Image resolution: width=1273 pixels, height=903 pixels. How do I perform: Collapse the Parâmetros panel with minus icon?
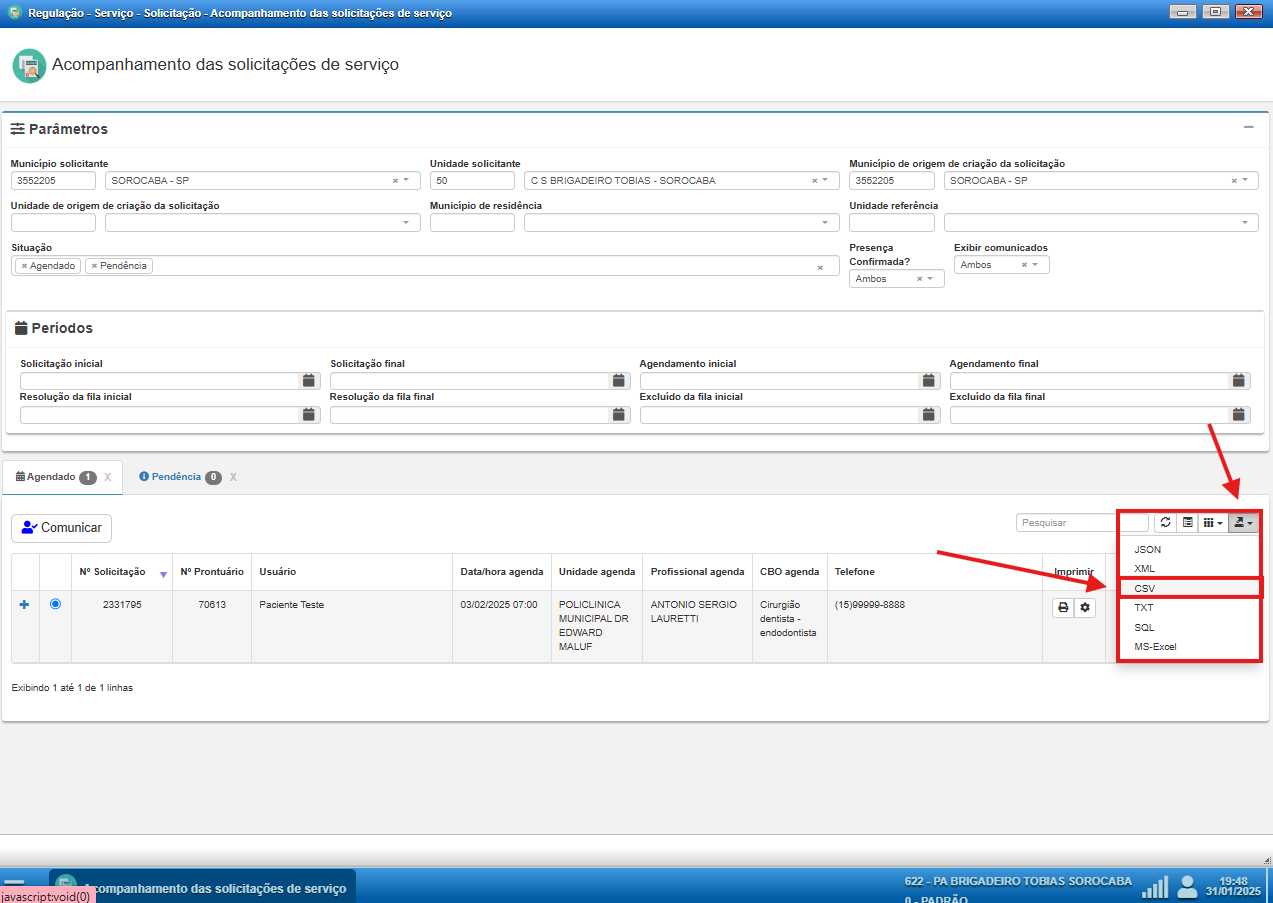pos(1248,128)
